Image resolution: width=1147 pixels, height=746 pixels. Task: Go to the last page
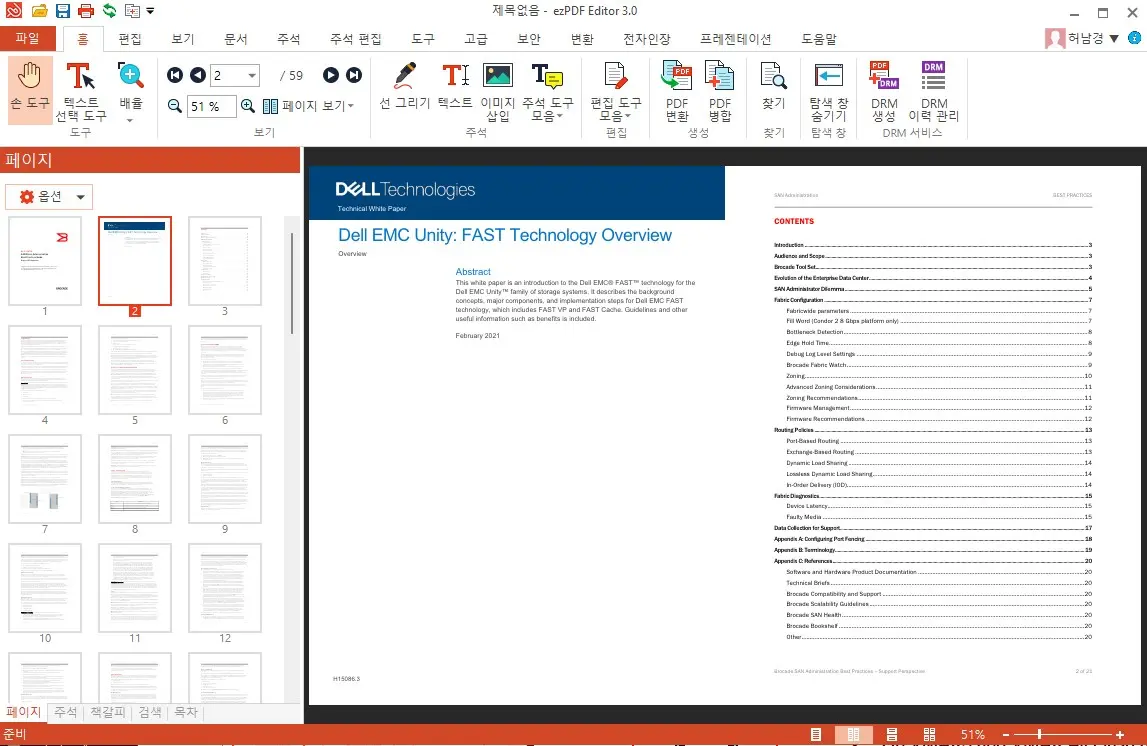tap(354, 75)
